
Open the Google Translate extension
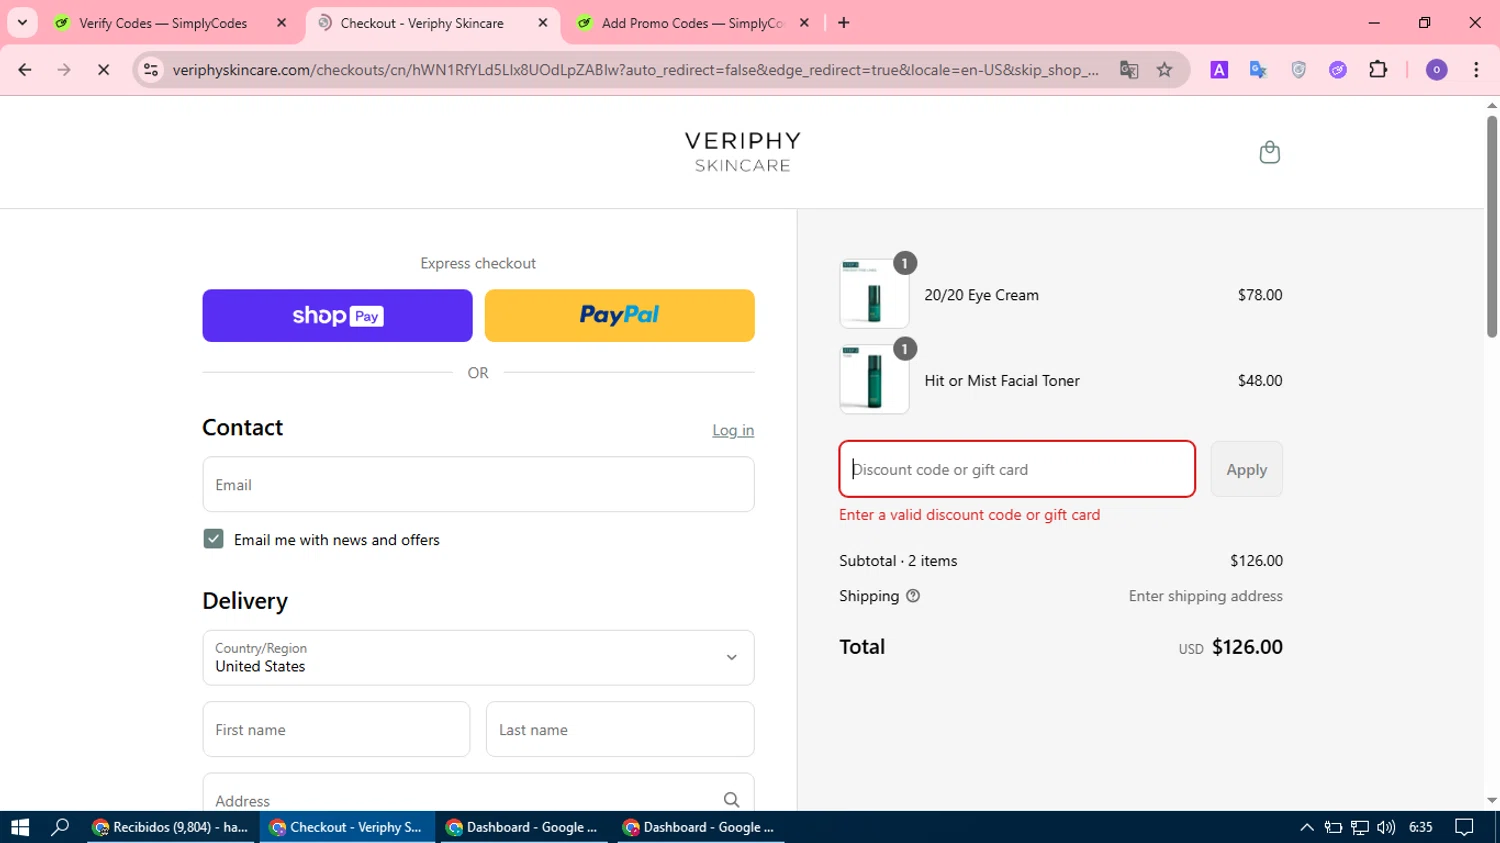coord(1258,70)
